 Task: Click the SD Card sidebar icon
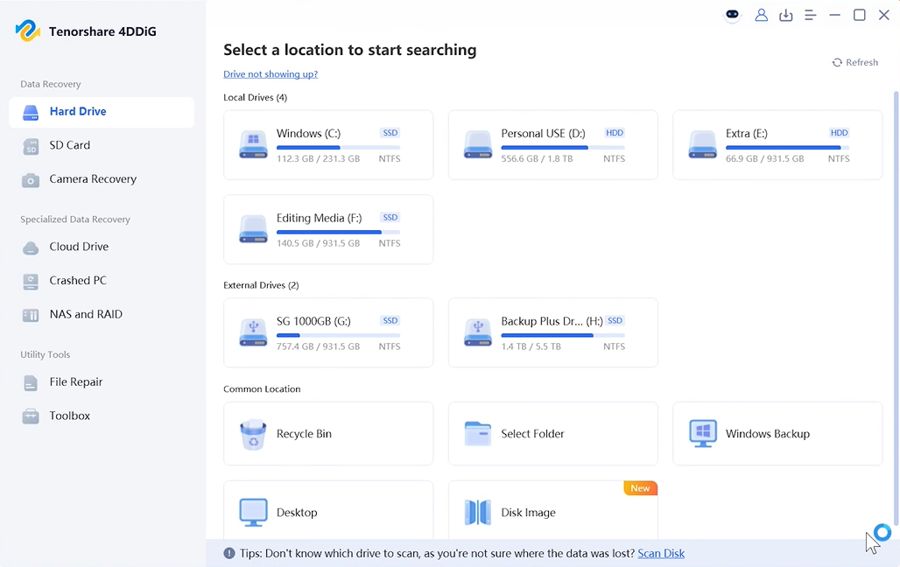(30, 146)
